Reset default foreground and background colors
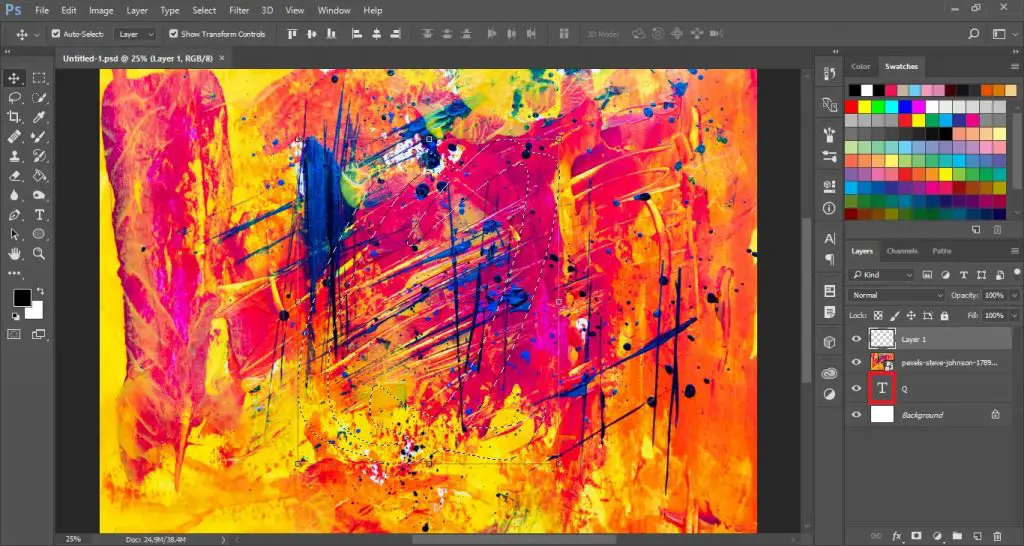1024x546 pixels. click(15, 317)
